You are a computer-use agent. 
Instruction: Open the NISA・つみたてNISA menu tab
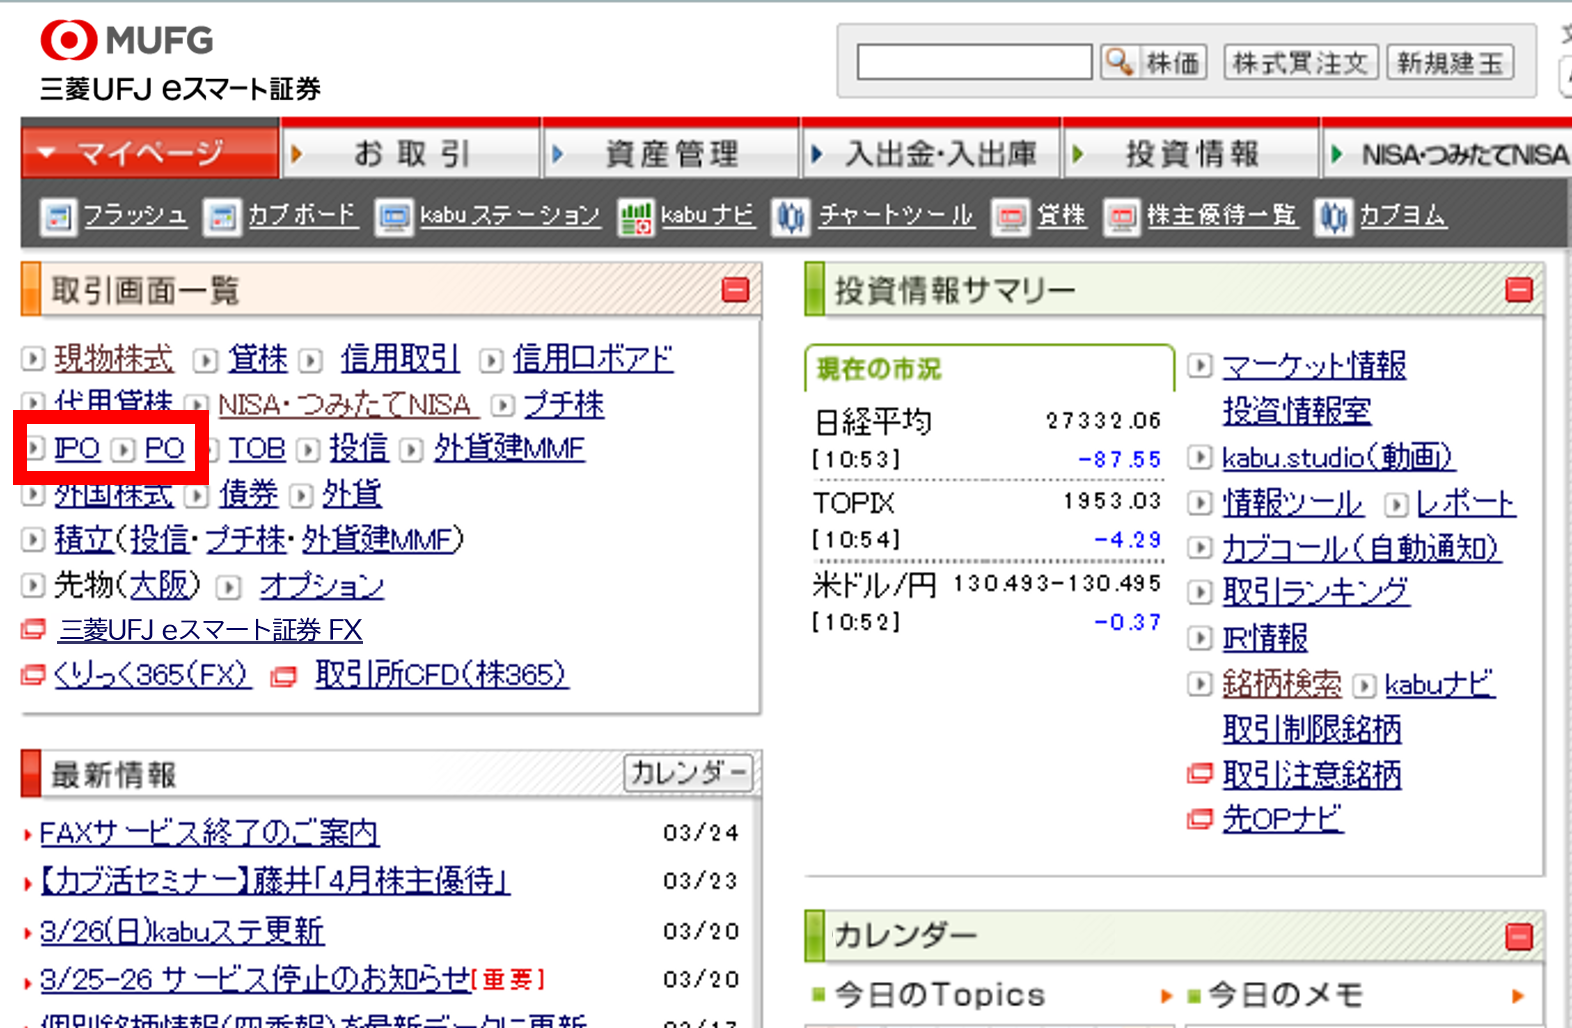pyautogui.click(x=1448, y=153)
